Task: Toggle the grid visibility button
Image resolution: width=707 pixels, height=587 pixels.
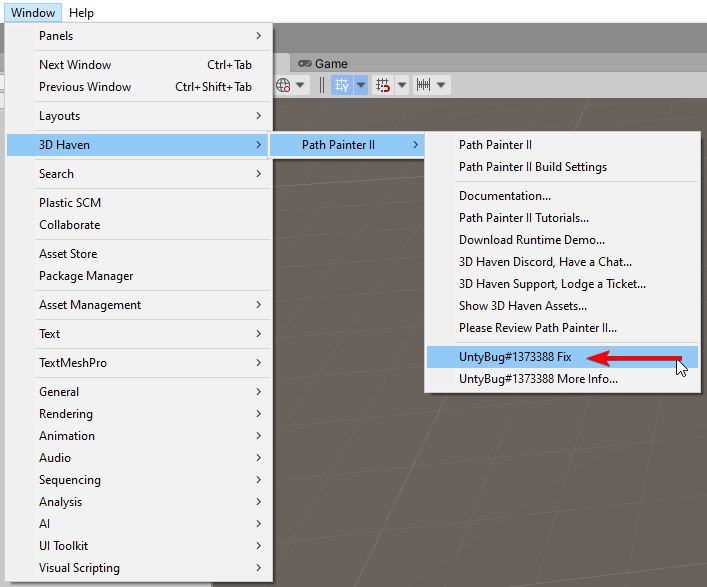Action: tap(342, 85)
